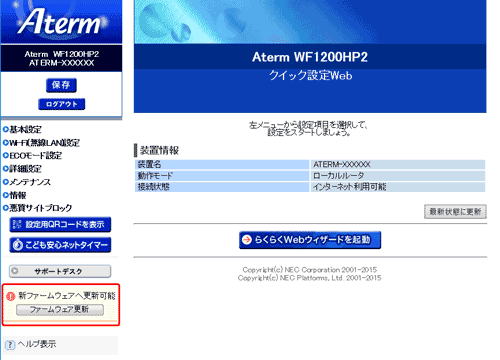The image size is (500, 360).
Task: Click the クイック設定Web subtitle
Action: click(x=311, y=75)
